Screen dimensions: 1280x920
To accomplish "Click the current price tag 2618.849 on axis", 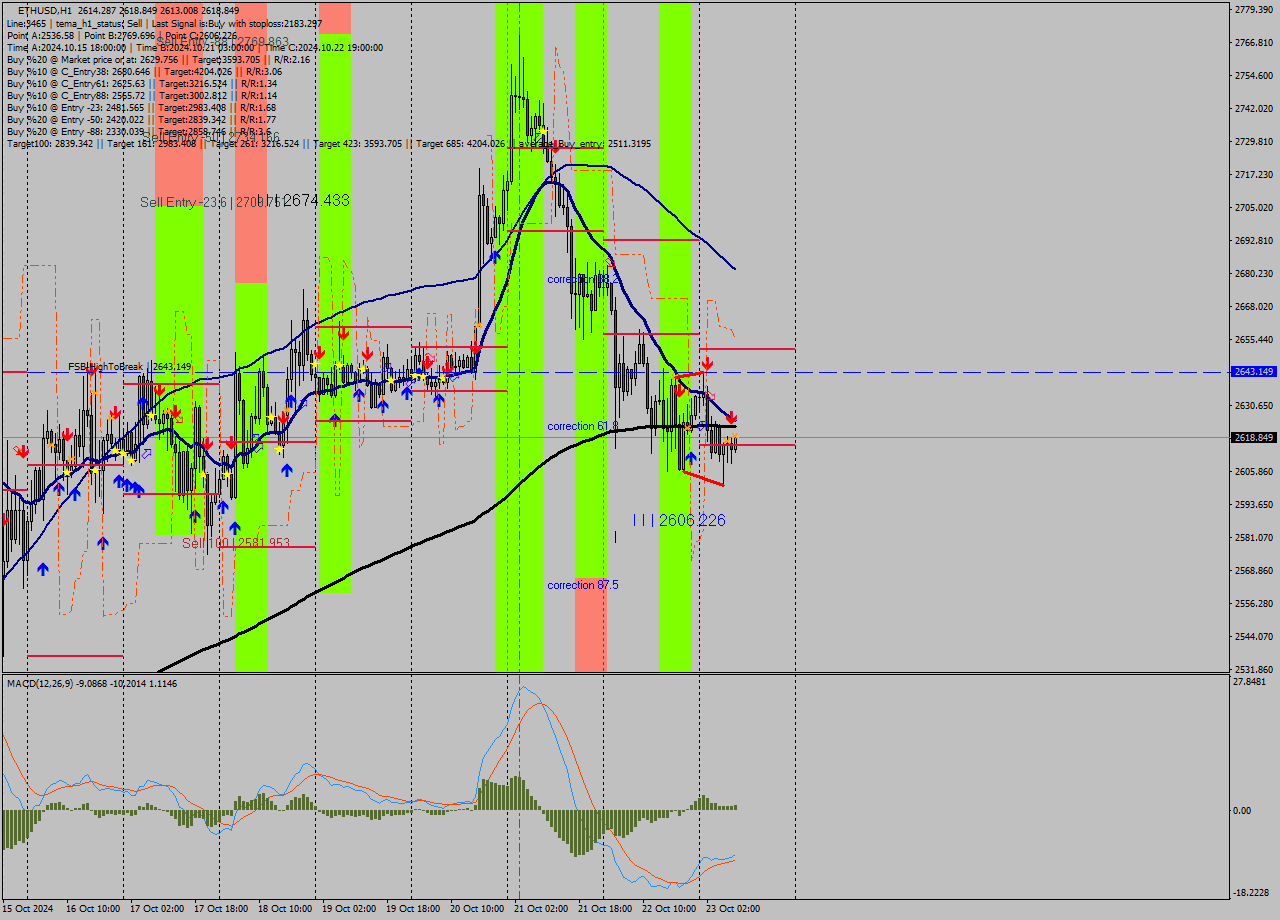I will pos(1254,438).
